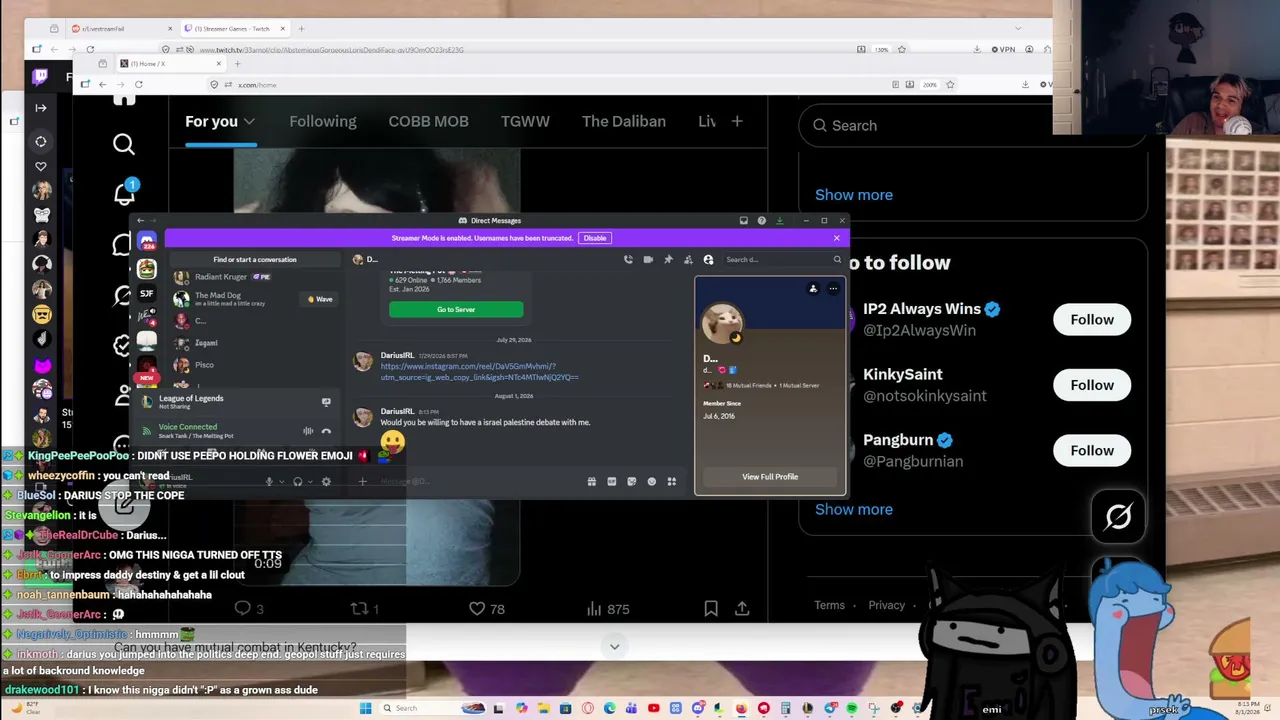Open Discord user settings gear
This screenshot has height=720, width=1280.
click(326, 482)
